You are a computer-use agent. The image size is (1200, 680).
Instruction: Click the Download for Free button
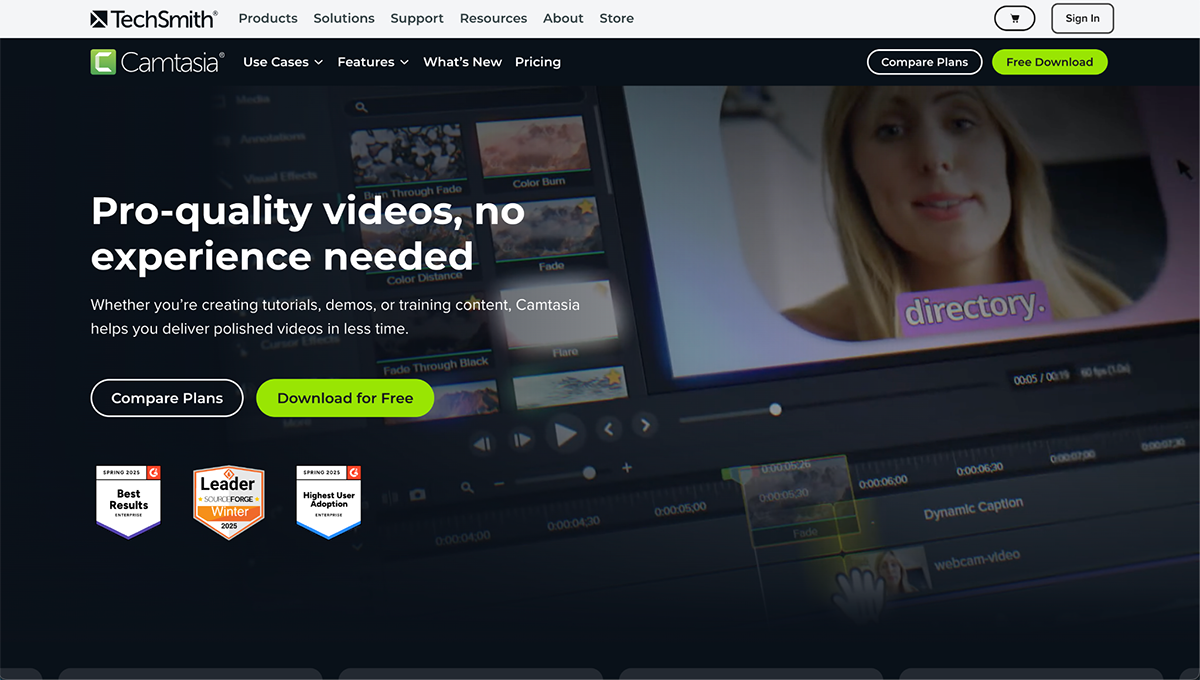tap(345, 397)
